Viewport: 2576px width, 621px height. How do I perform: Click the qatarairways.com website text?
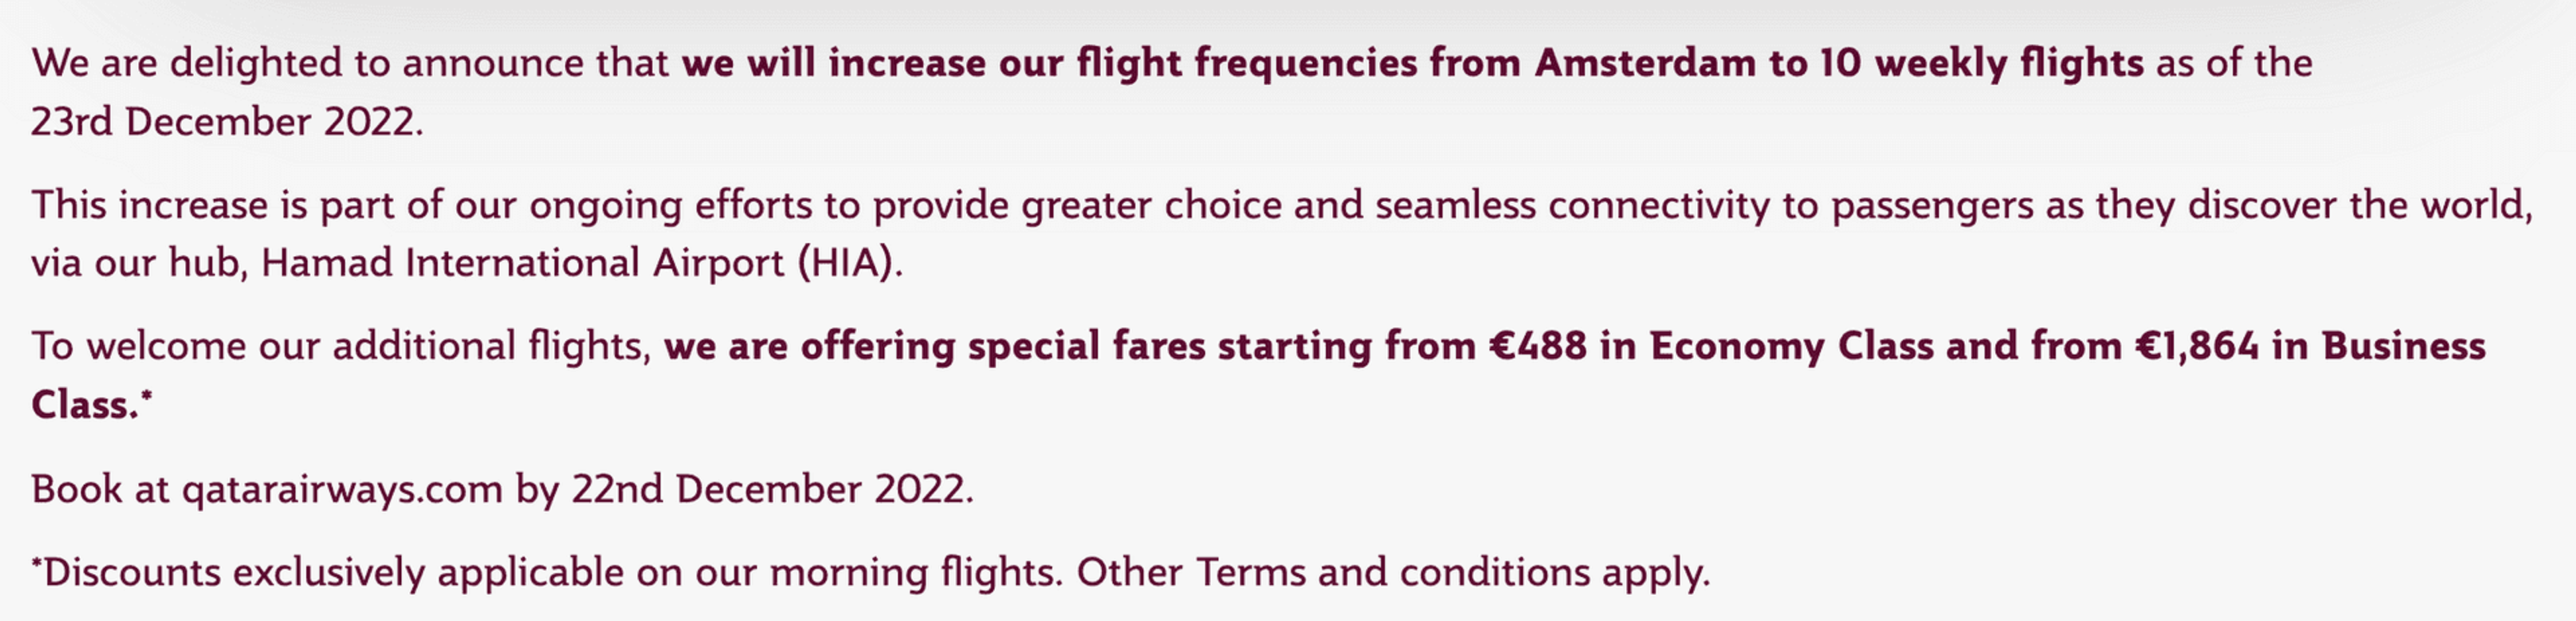[341, 490]
